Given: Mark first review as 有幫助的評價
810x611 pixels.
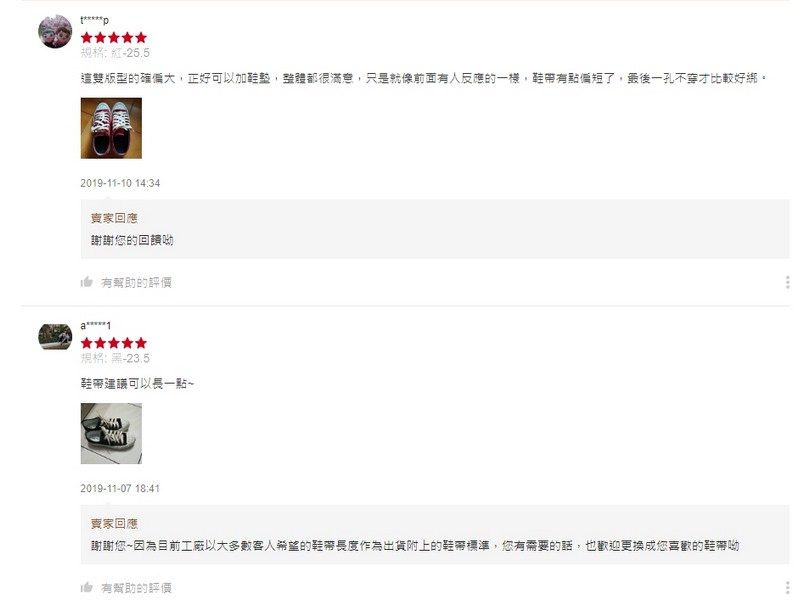Looking at the screenshot, I should (x=136, y=283).
